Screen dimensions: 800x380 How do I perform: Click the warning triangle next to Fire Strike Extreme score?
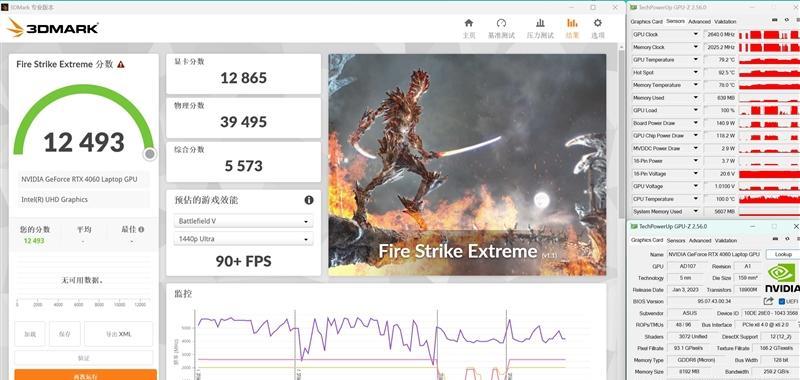pyautogui.click(x=120, y=64)
